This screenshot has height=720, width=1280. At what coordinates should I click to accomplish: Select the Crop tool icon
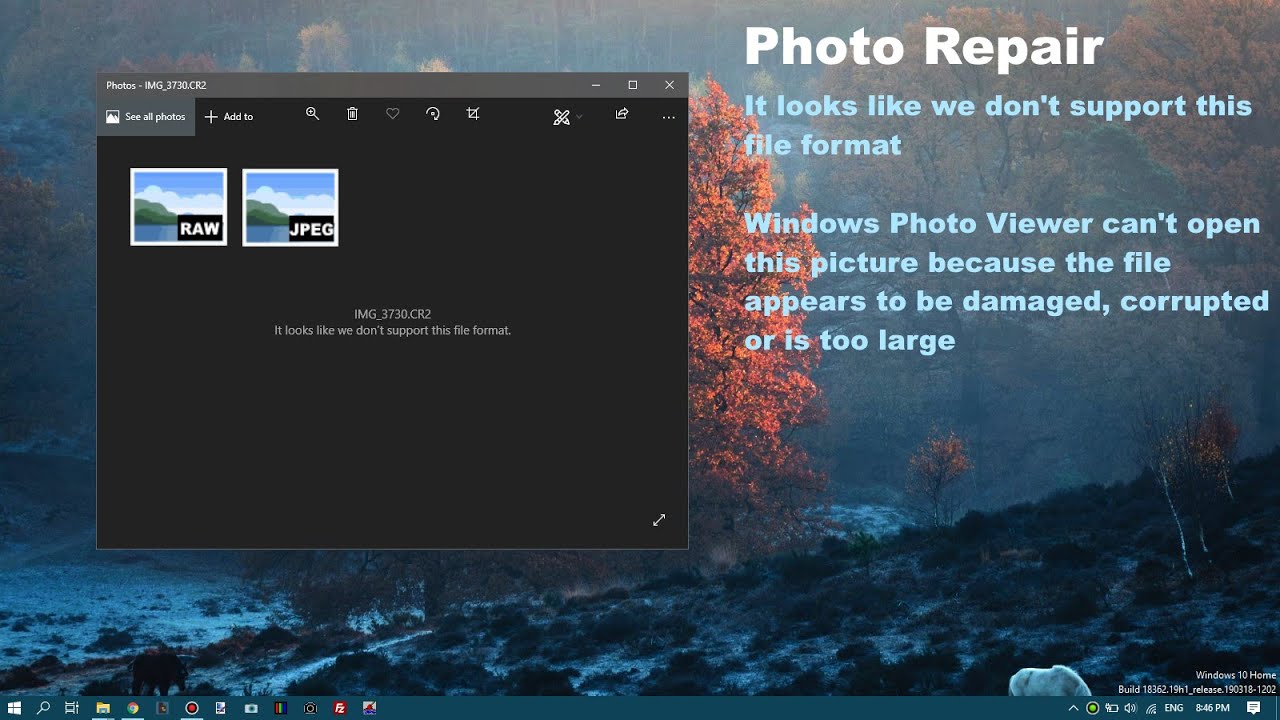tap(473, 114)
